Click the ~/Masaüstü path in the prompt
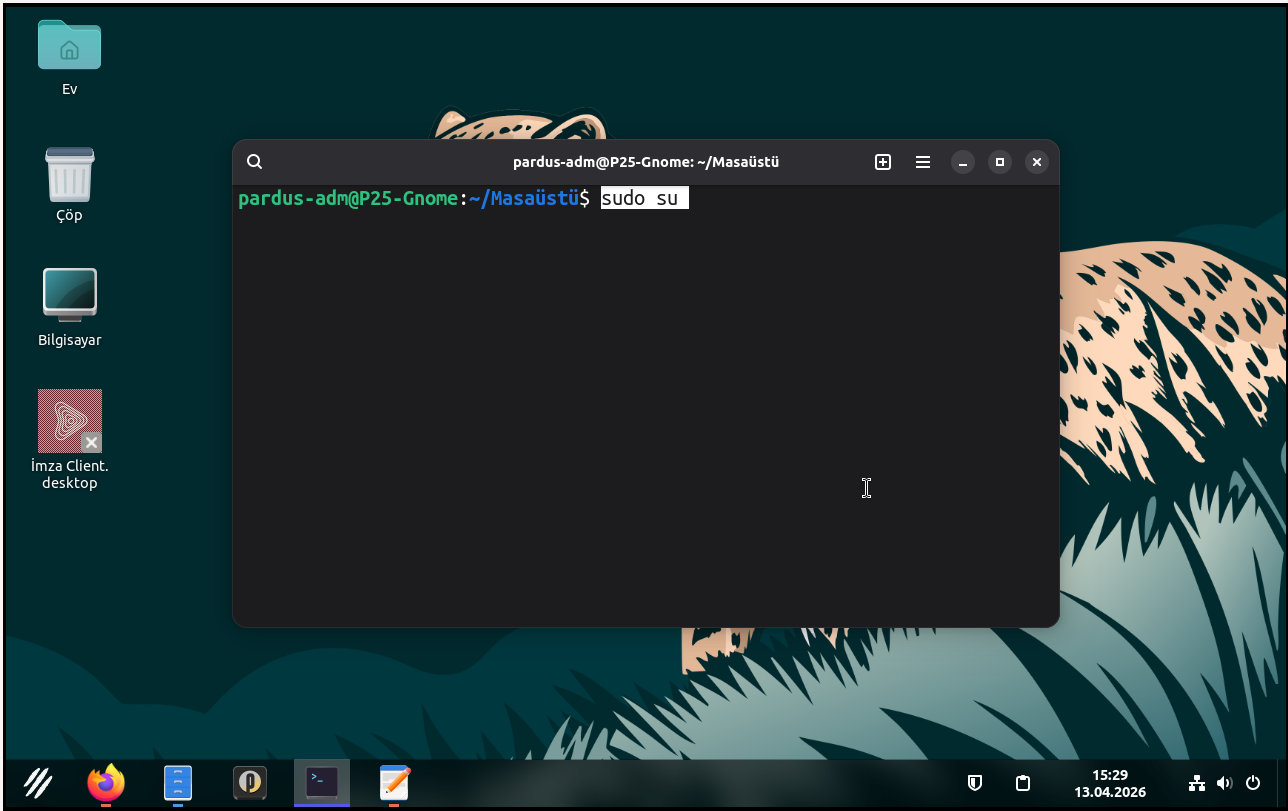1288x811 pixels. (x=523, y=198)
